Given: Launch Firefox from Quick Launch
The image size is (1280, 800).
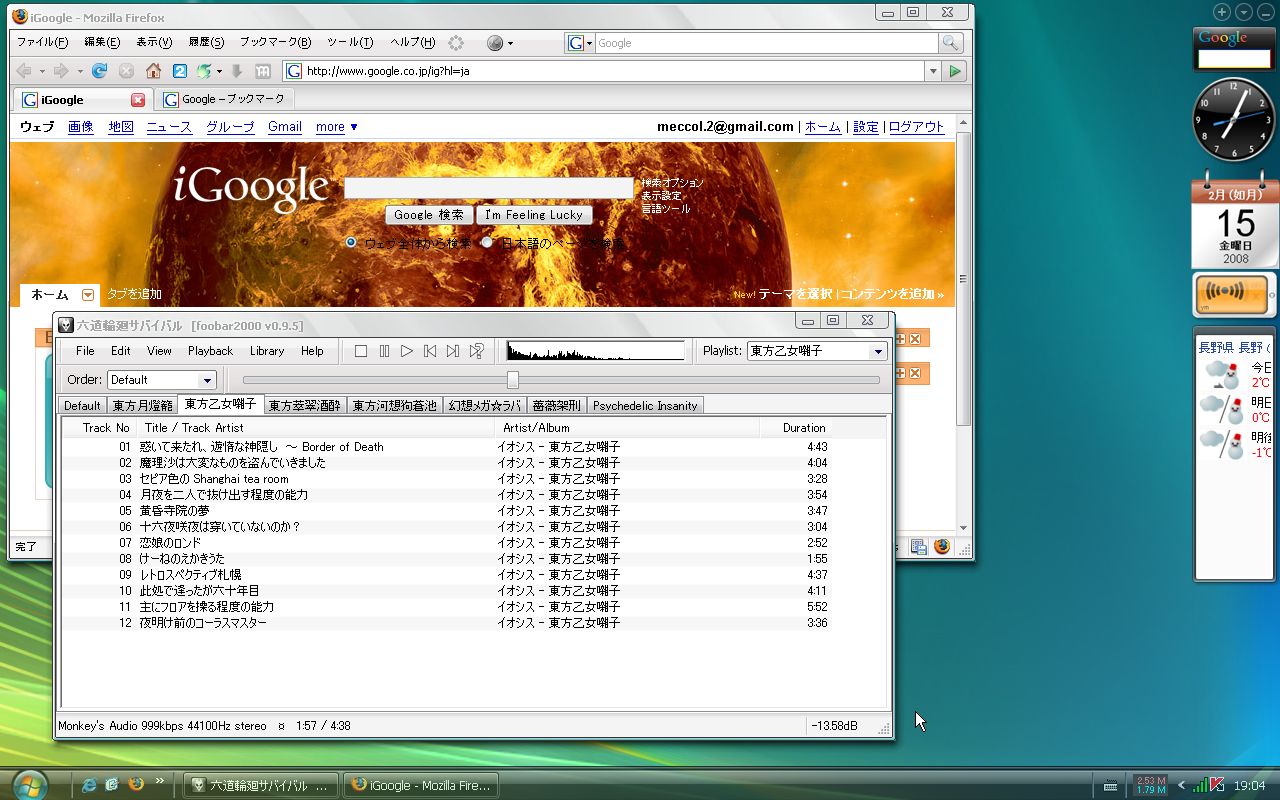Looking at the screenshot, I should 136,785.
